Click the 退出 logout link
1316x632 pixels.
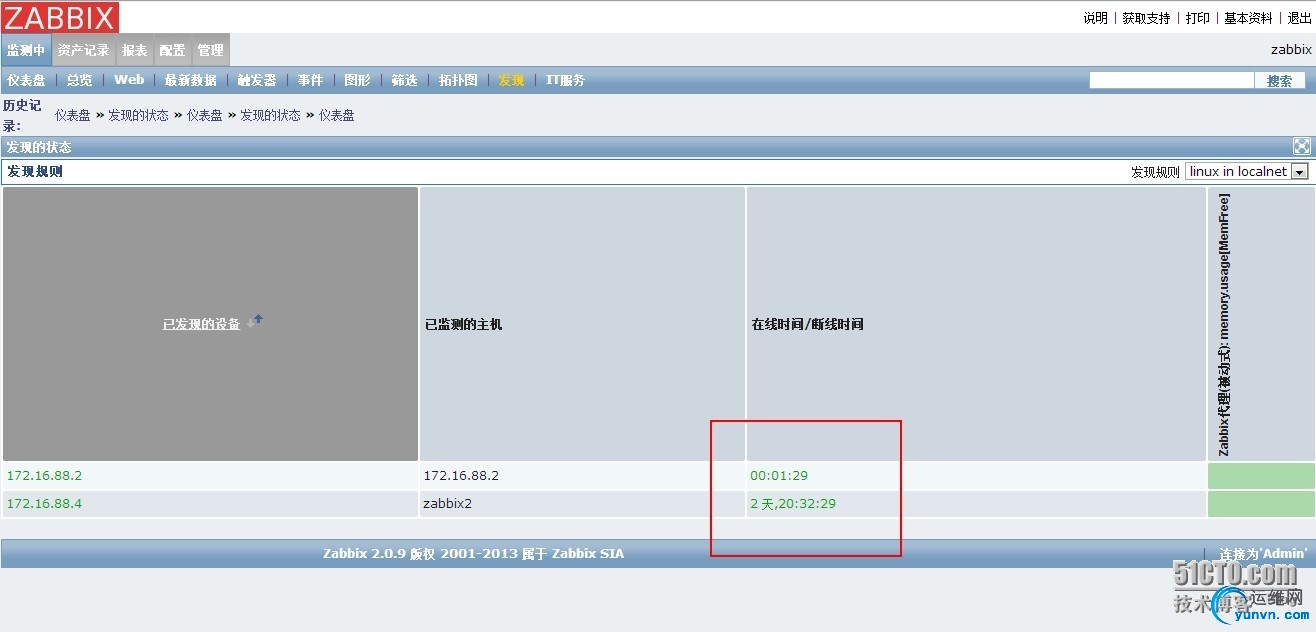tap(1300, 18)
